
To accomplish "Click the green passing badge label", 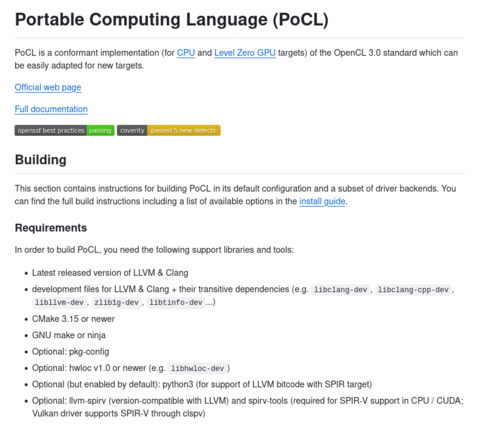I will [100, 130].
